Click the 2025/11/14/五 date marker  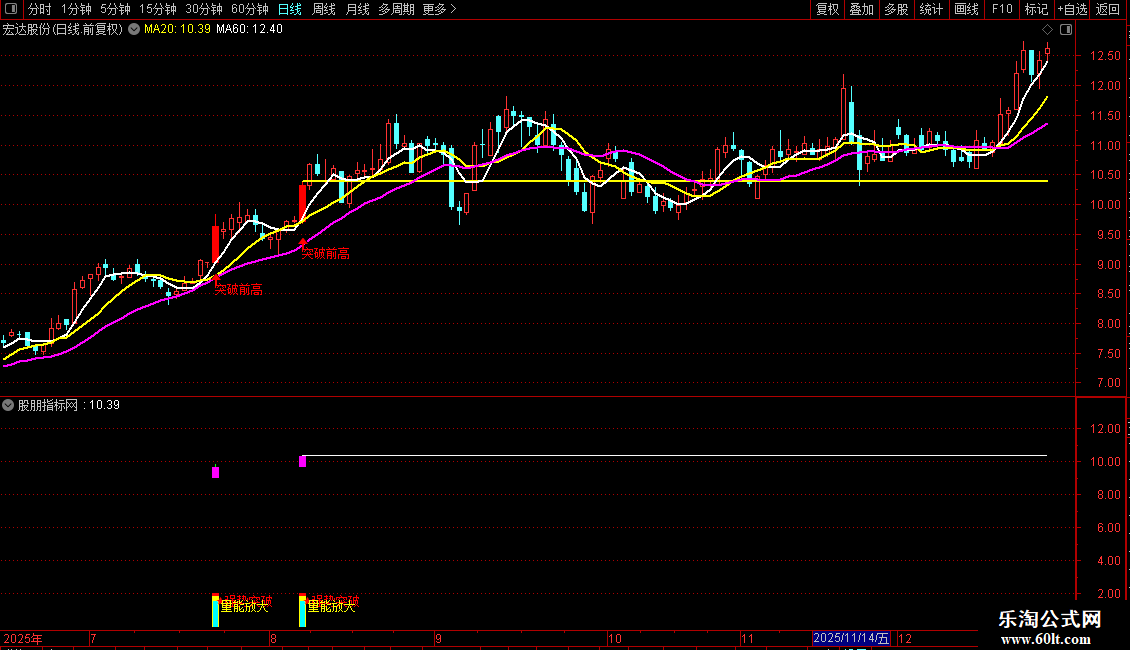pos(851,638)
